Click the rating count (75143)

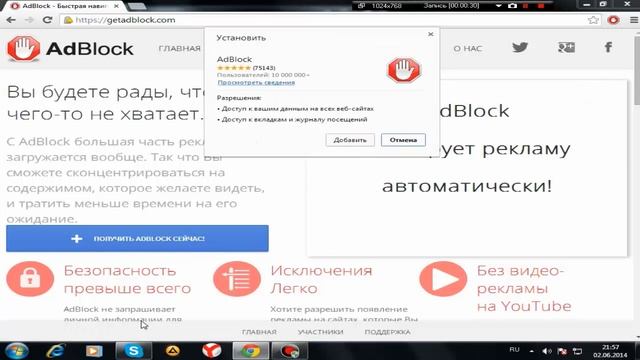pyautogui.click(x=264, y=68)
